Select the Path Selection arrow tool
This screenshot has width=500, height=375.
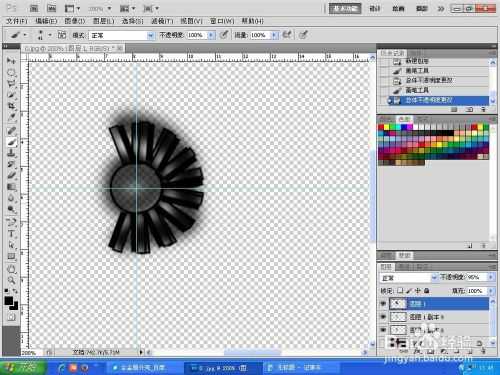(x=11, y=245)
